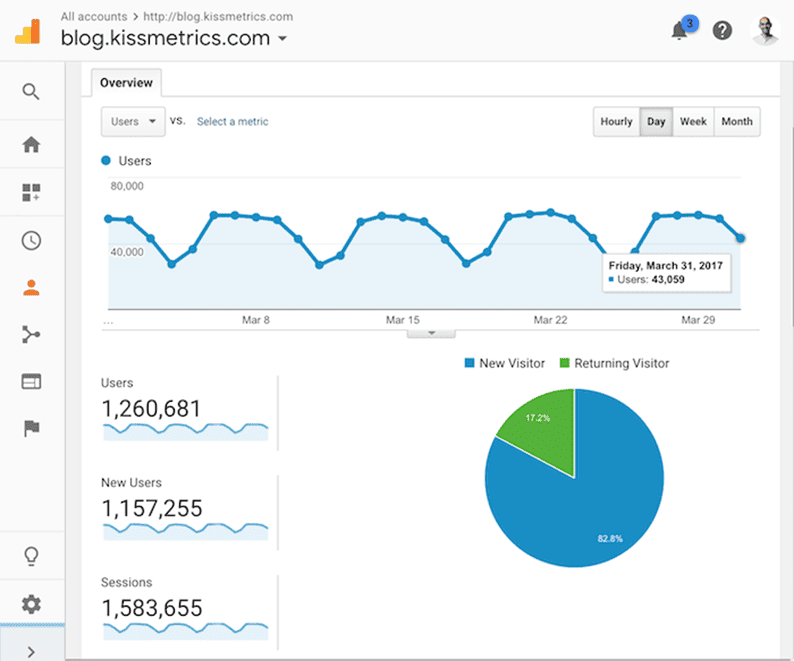The width and height of the screenshot is (794, 661).
Task: Go to Home in the sidebar
Action: (x=31, y=145)
